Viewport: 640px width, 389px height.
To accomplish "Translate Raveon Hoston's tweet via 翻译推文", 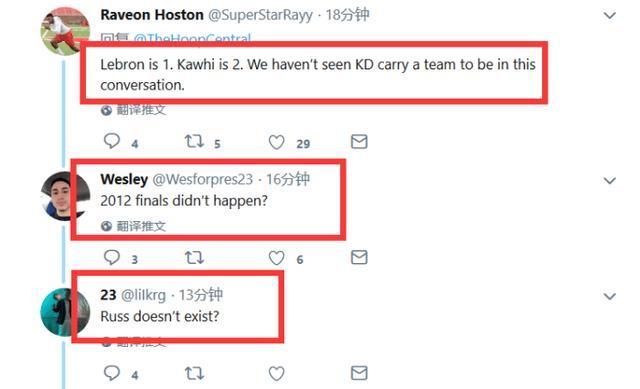I will (x=133, y=110).
